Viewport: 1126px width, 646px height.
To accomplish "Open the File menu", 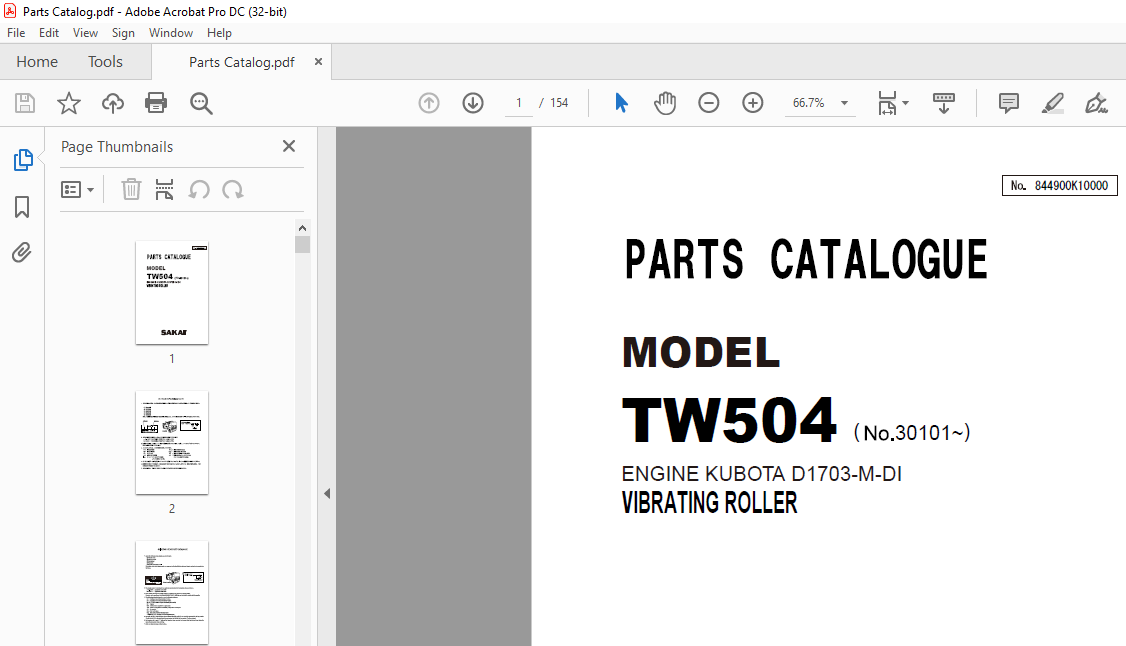I will point(16,33).
